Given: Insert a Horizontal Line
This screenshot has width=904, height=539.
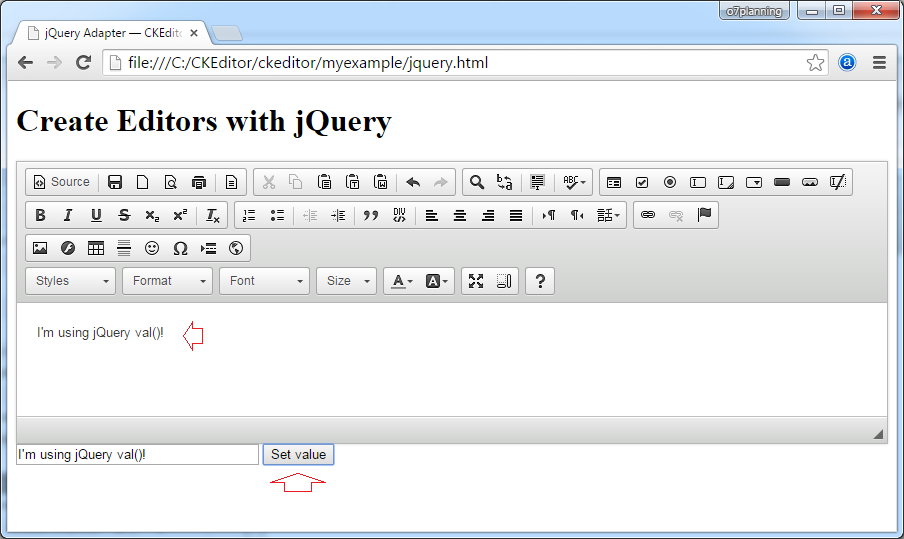Looking at the screenshot, I should coord(124,248).
